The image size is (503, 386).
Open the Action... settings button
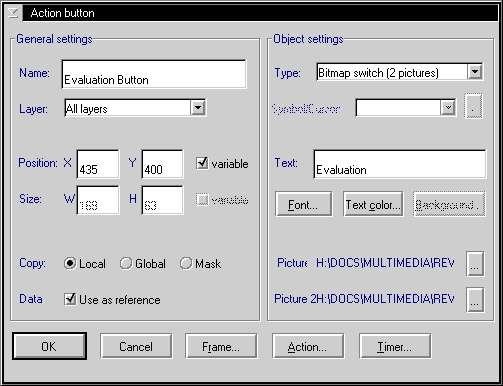308,346
